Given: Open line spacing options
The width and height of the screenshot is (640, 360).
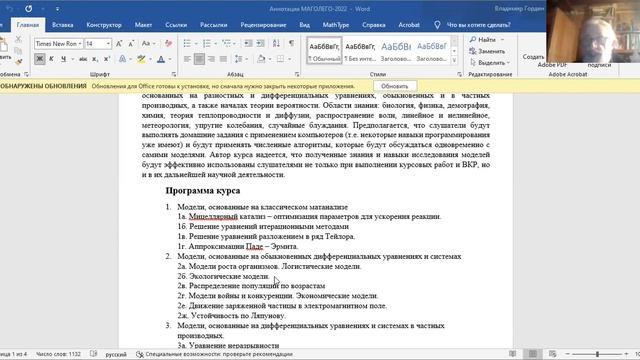Looking at the screenshot, I should pyautogui.click(x=239, y=59).
